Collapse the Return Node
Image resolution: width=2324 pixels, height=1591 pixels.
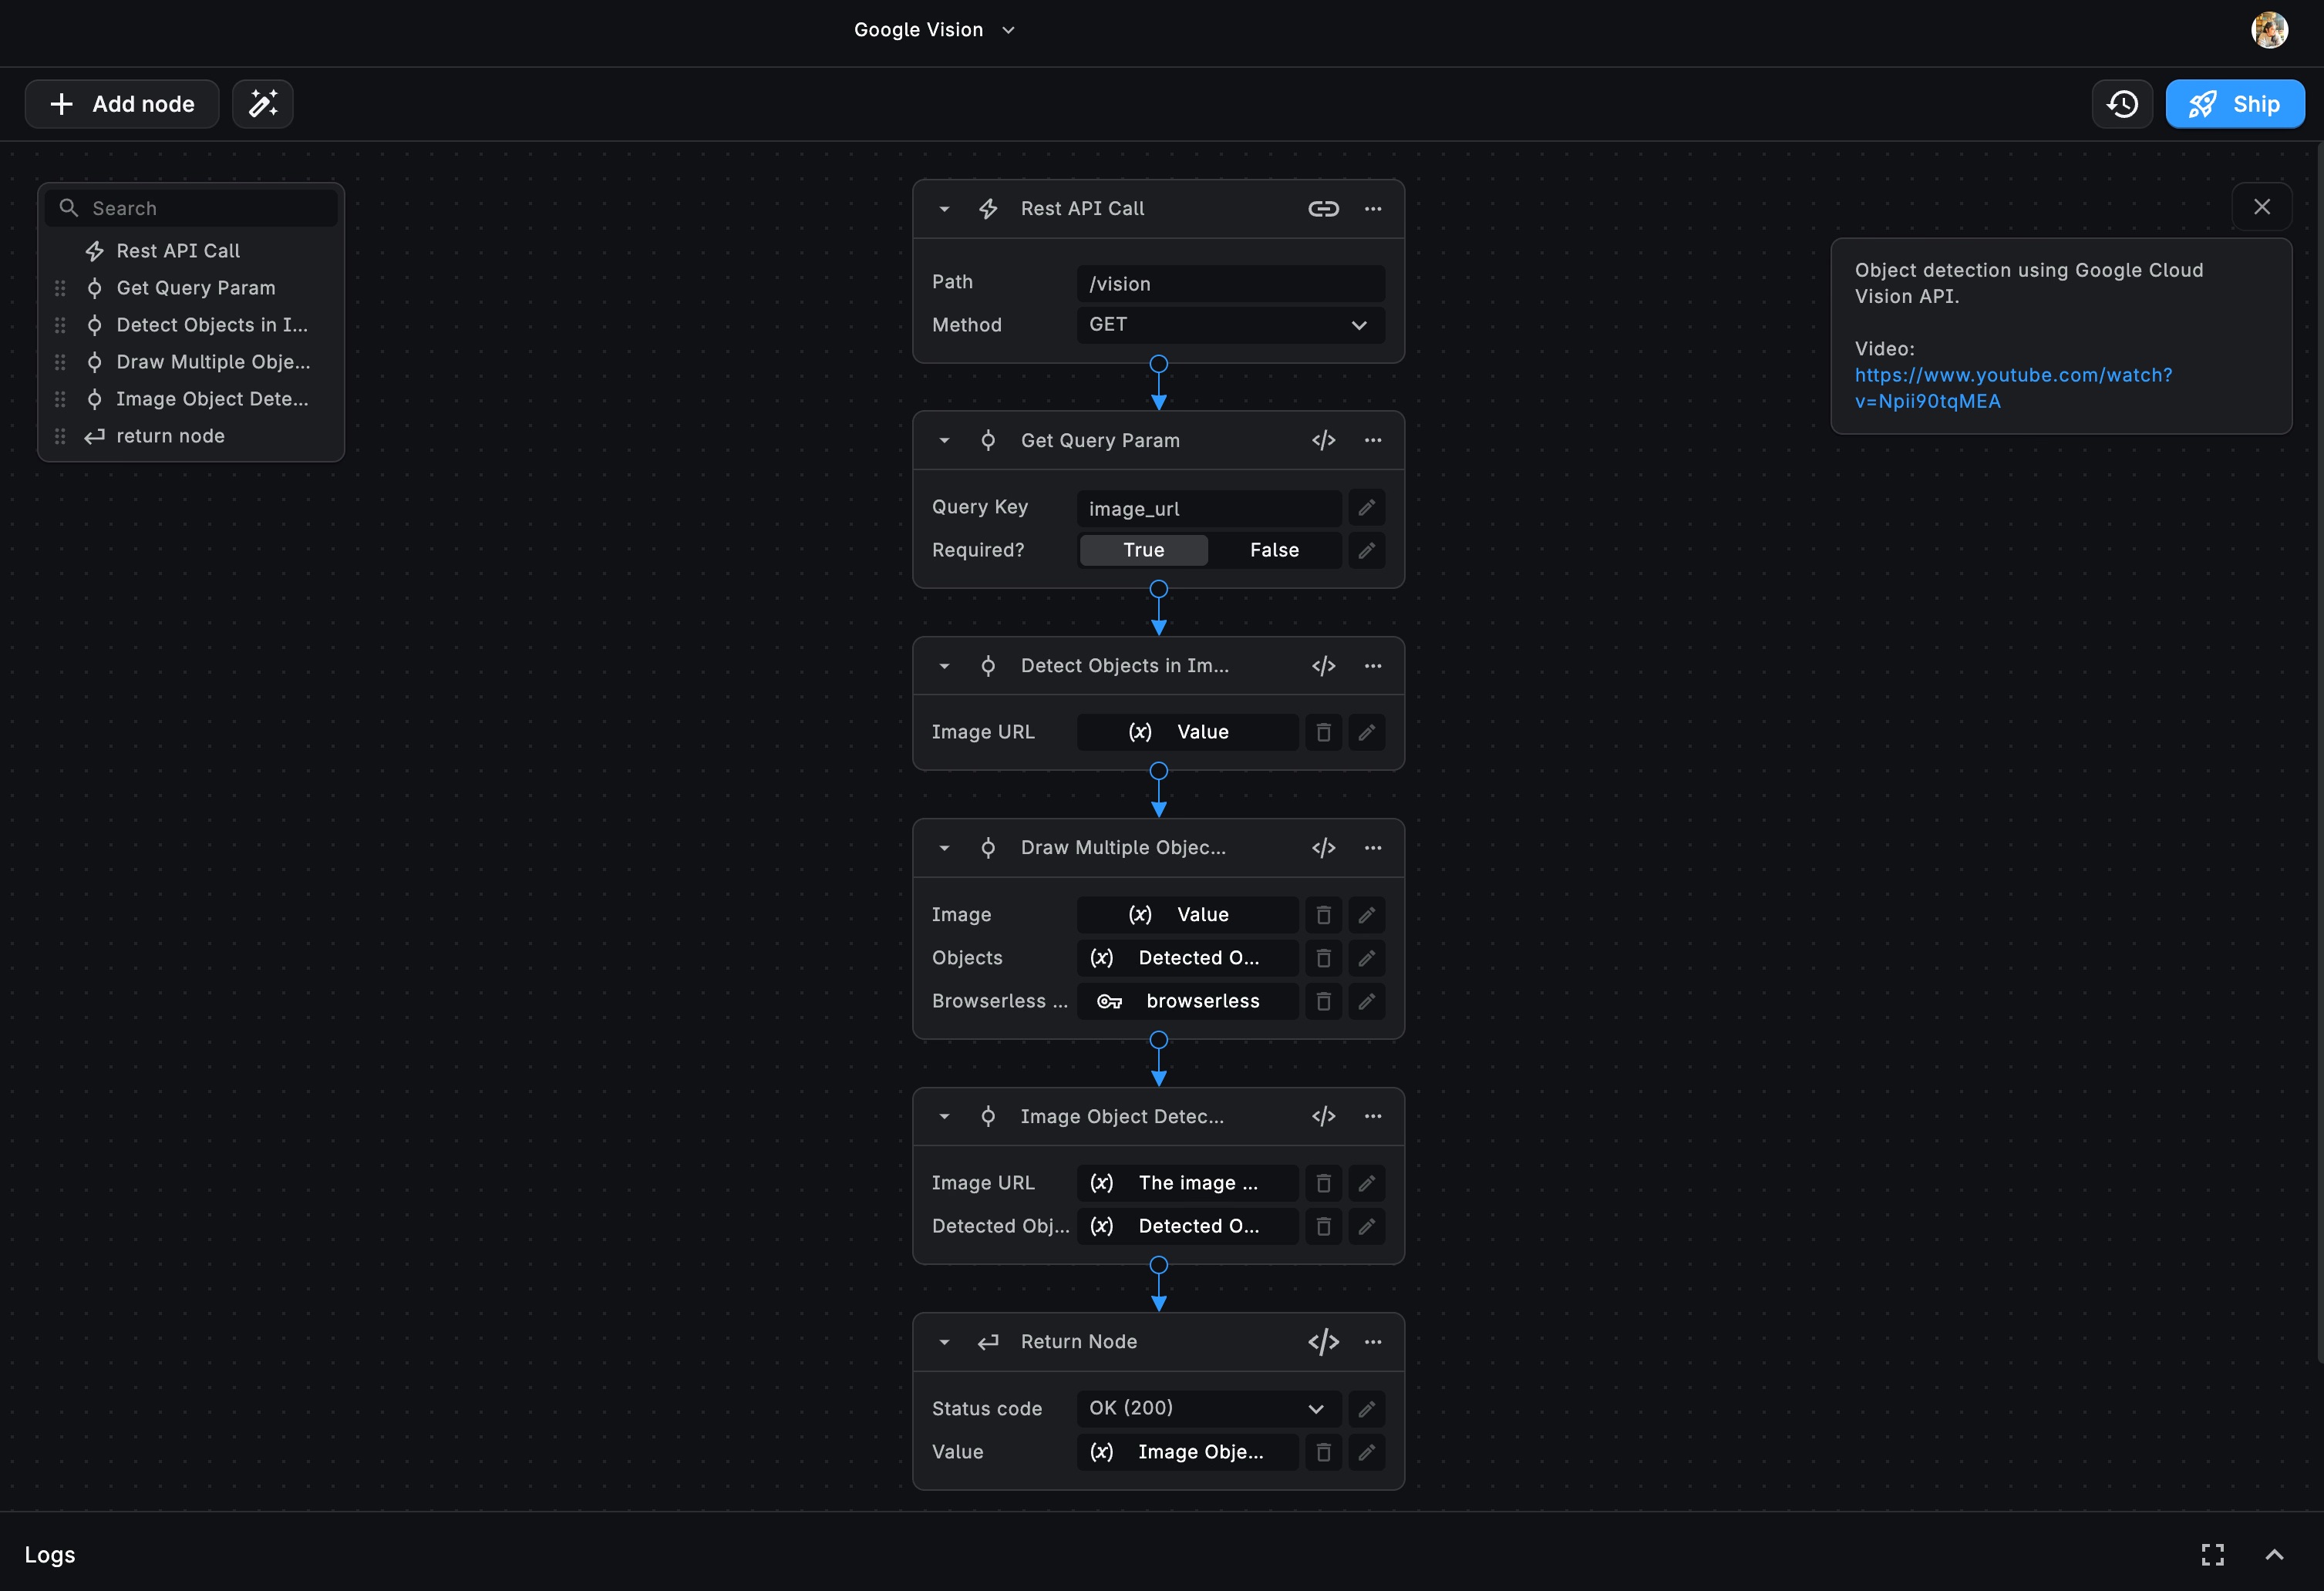pyautogui.click(x=944, y=1342)
